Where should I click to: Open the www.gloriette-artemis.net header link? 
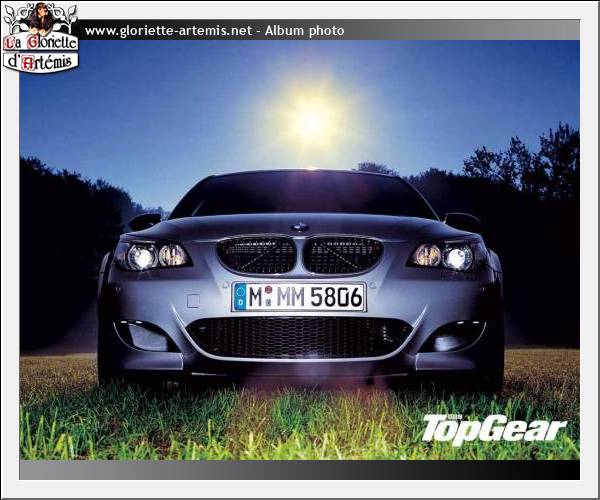click(x=168, y=31)
